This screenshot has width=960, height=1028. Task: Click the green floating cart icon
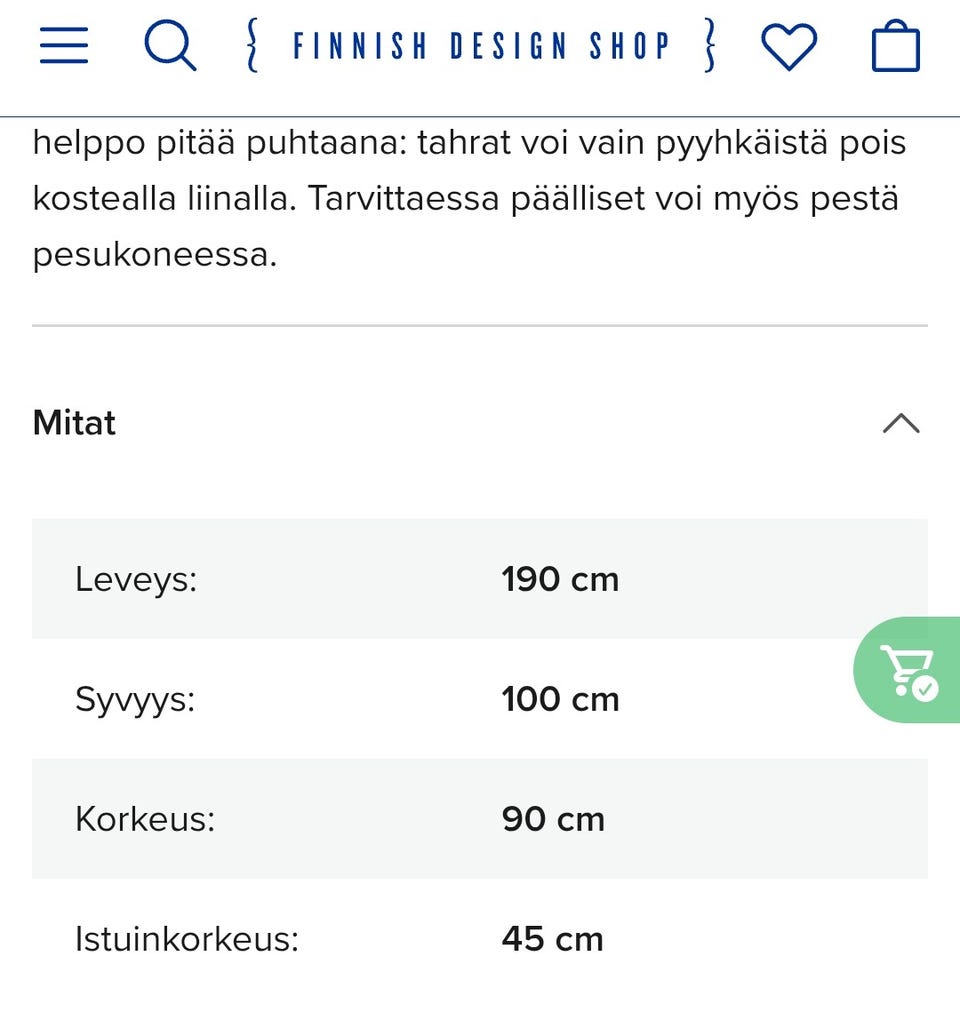pyautogui.click(x=905, y=668)
